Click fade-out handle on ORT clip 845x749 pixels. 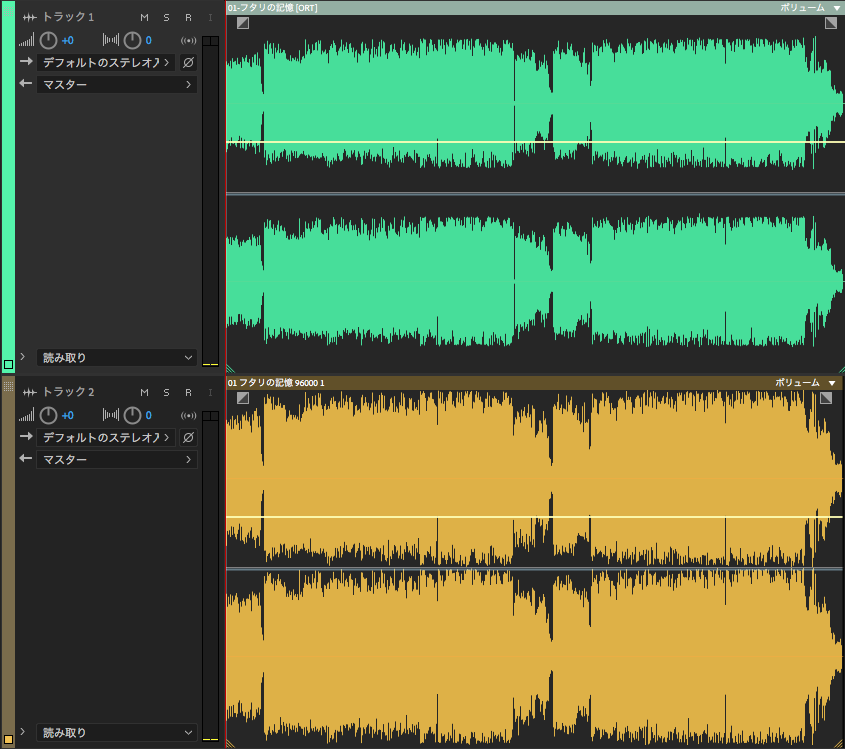831,23
